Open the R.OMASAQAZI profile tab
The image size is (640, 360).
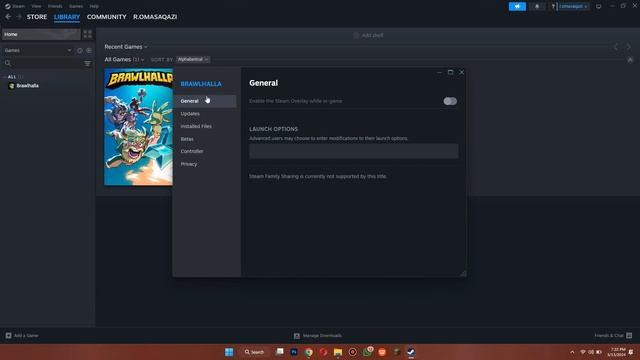[x=155, y=17]
